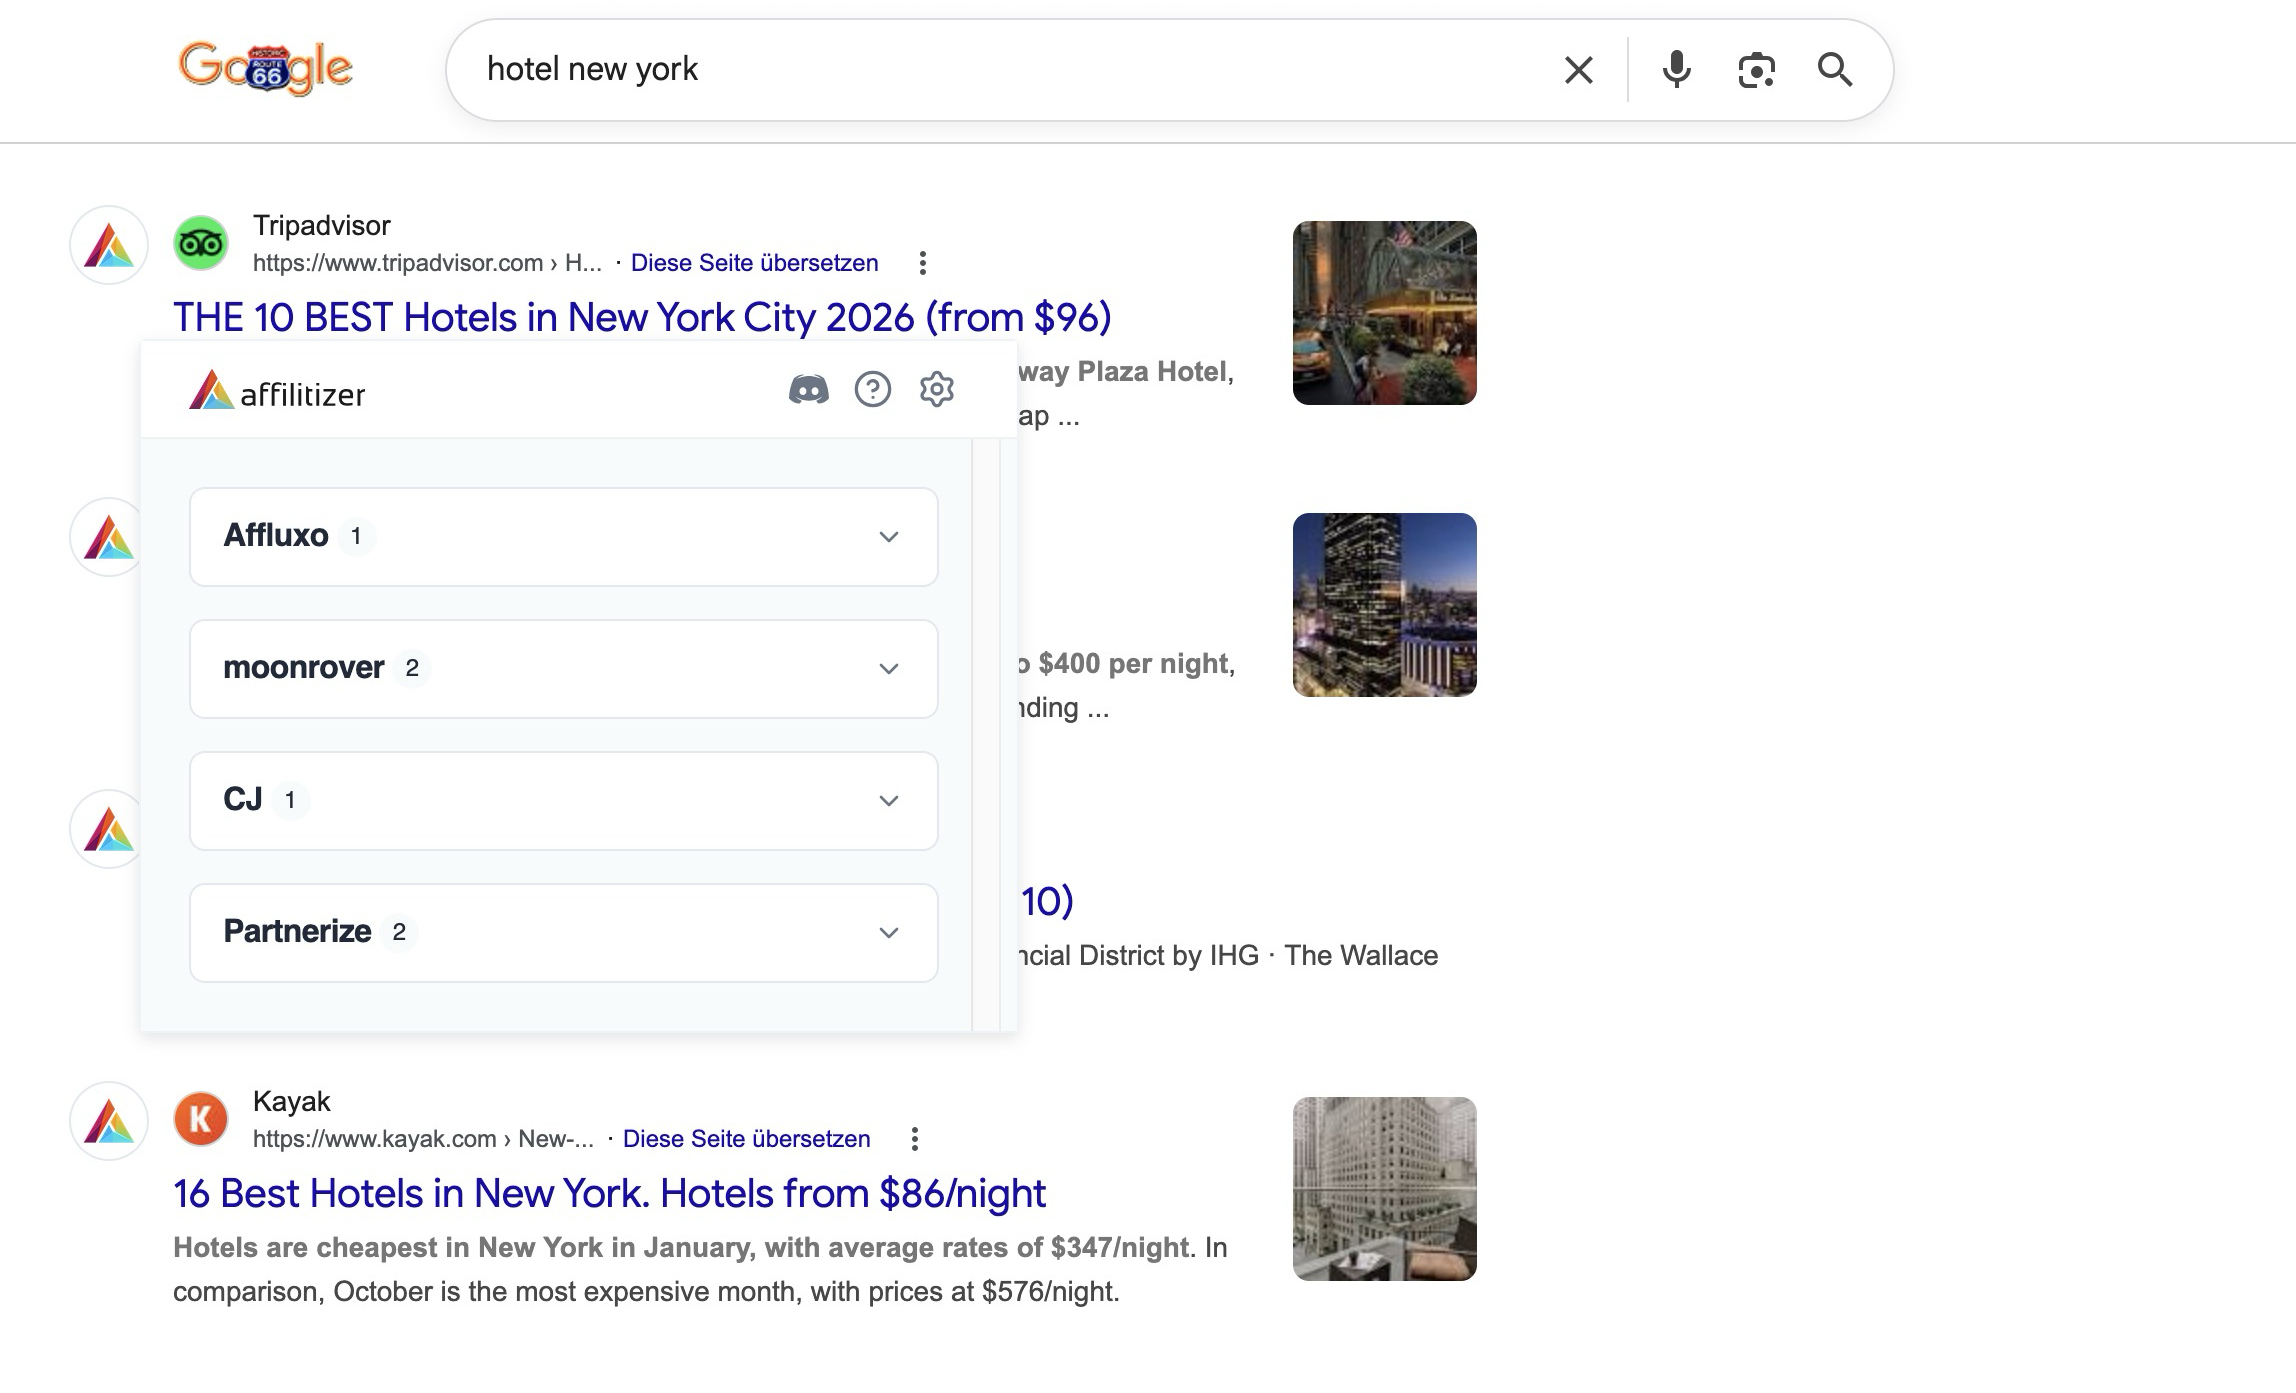This screenshot has width=2296, height=1393.
Task: Click The Wallace text in third result
Action: pos(1361,955)
